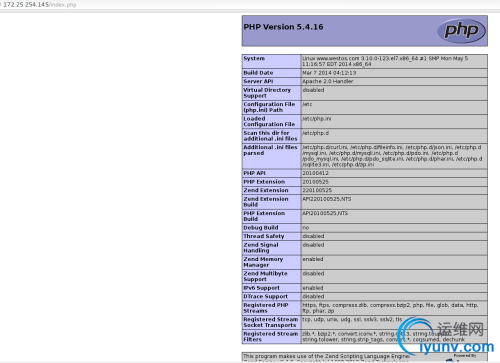500x363 pixels.
Task: Click the 'Configuration File (php.ini) Path' label
Action: tap(269, 107)
